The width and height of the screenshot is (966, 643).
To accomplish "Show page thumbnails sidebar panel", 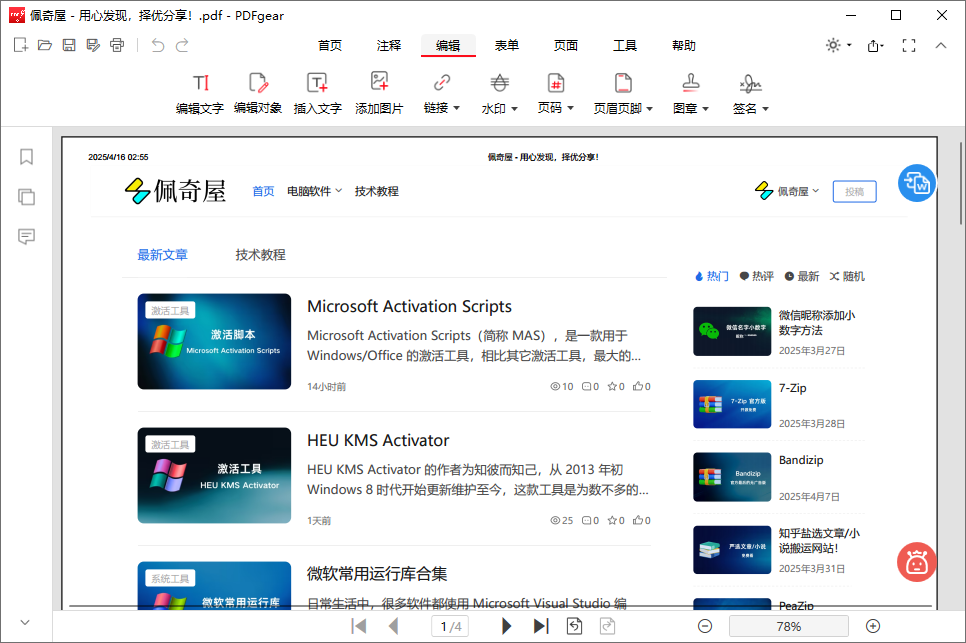I will point(26,197).
